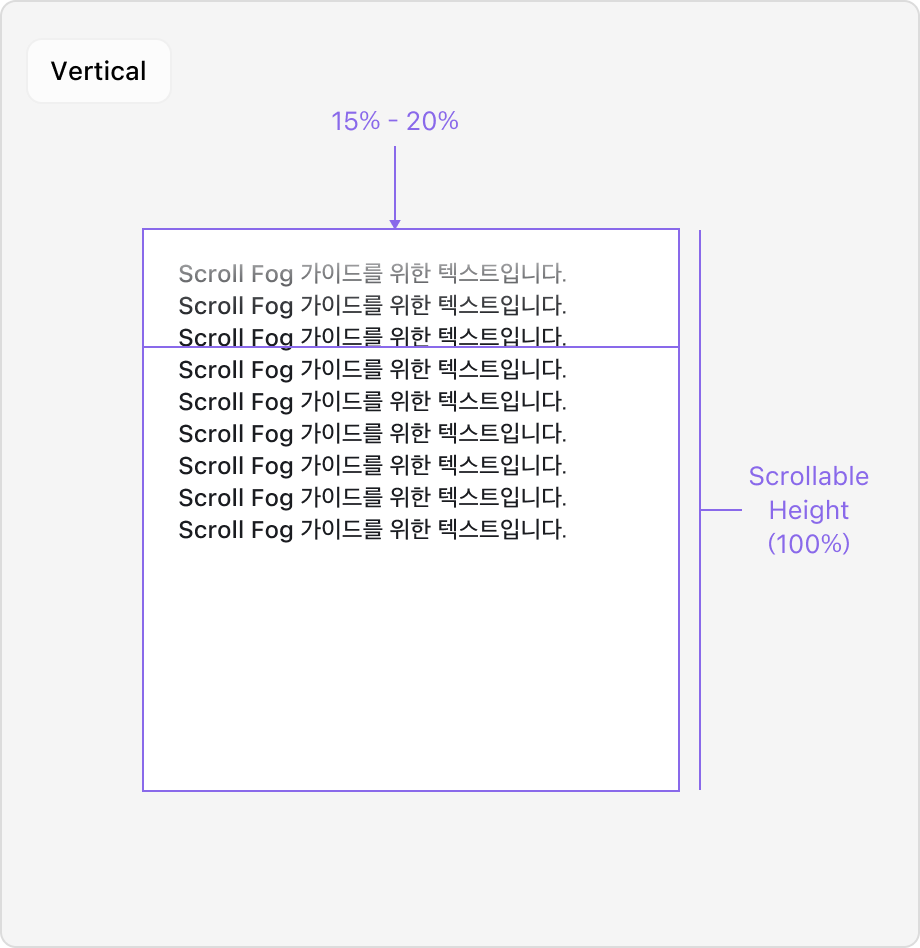Click the "(100%)" text in the height label
Image resolution: width=920 pixels, height=948 pixels.
[x=808, y=544]
